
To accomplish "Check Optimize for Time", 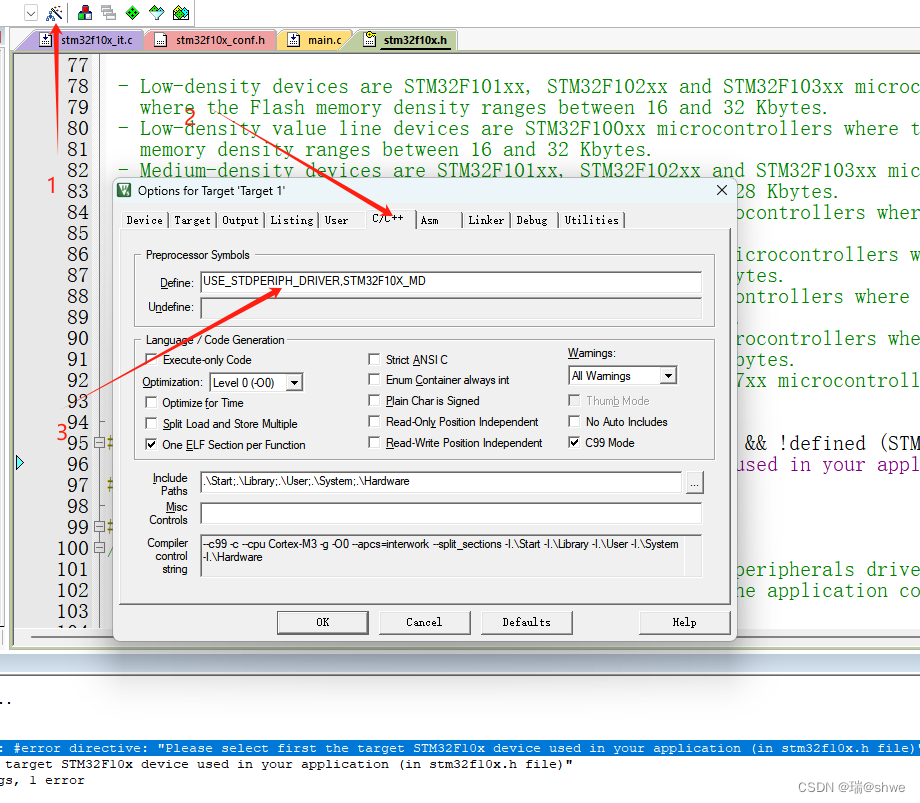I will [152, 402].
